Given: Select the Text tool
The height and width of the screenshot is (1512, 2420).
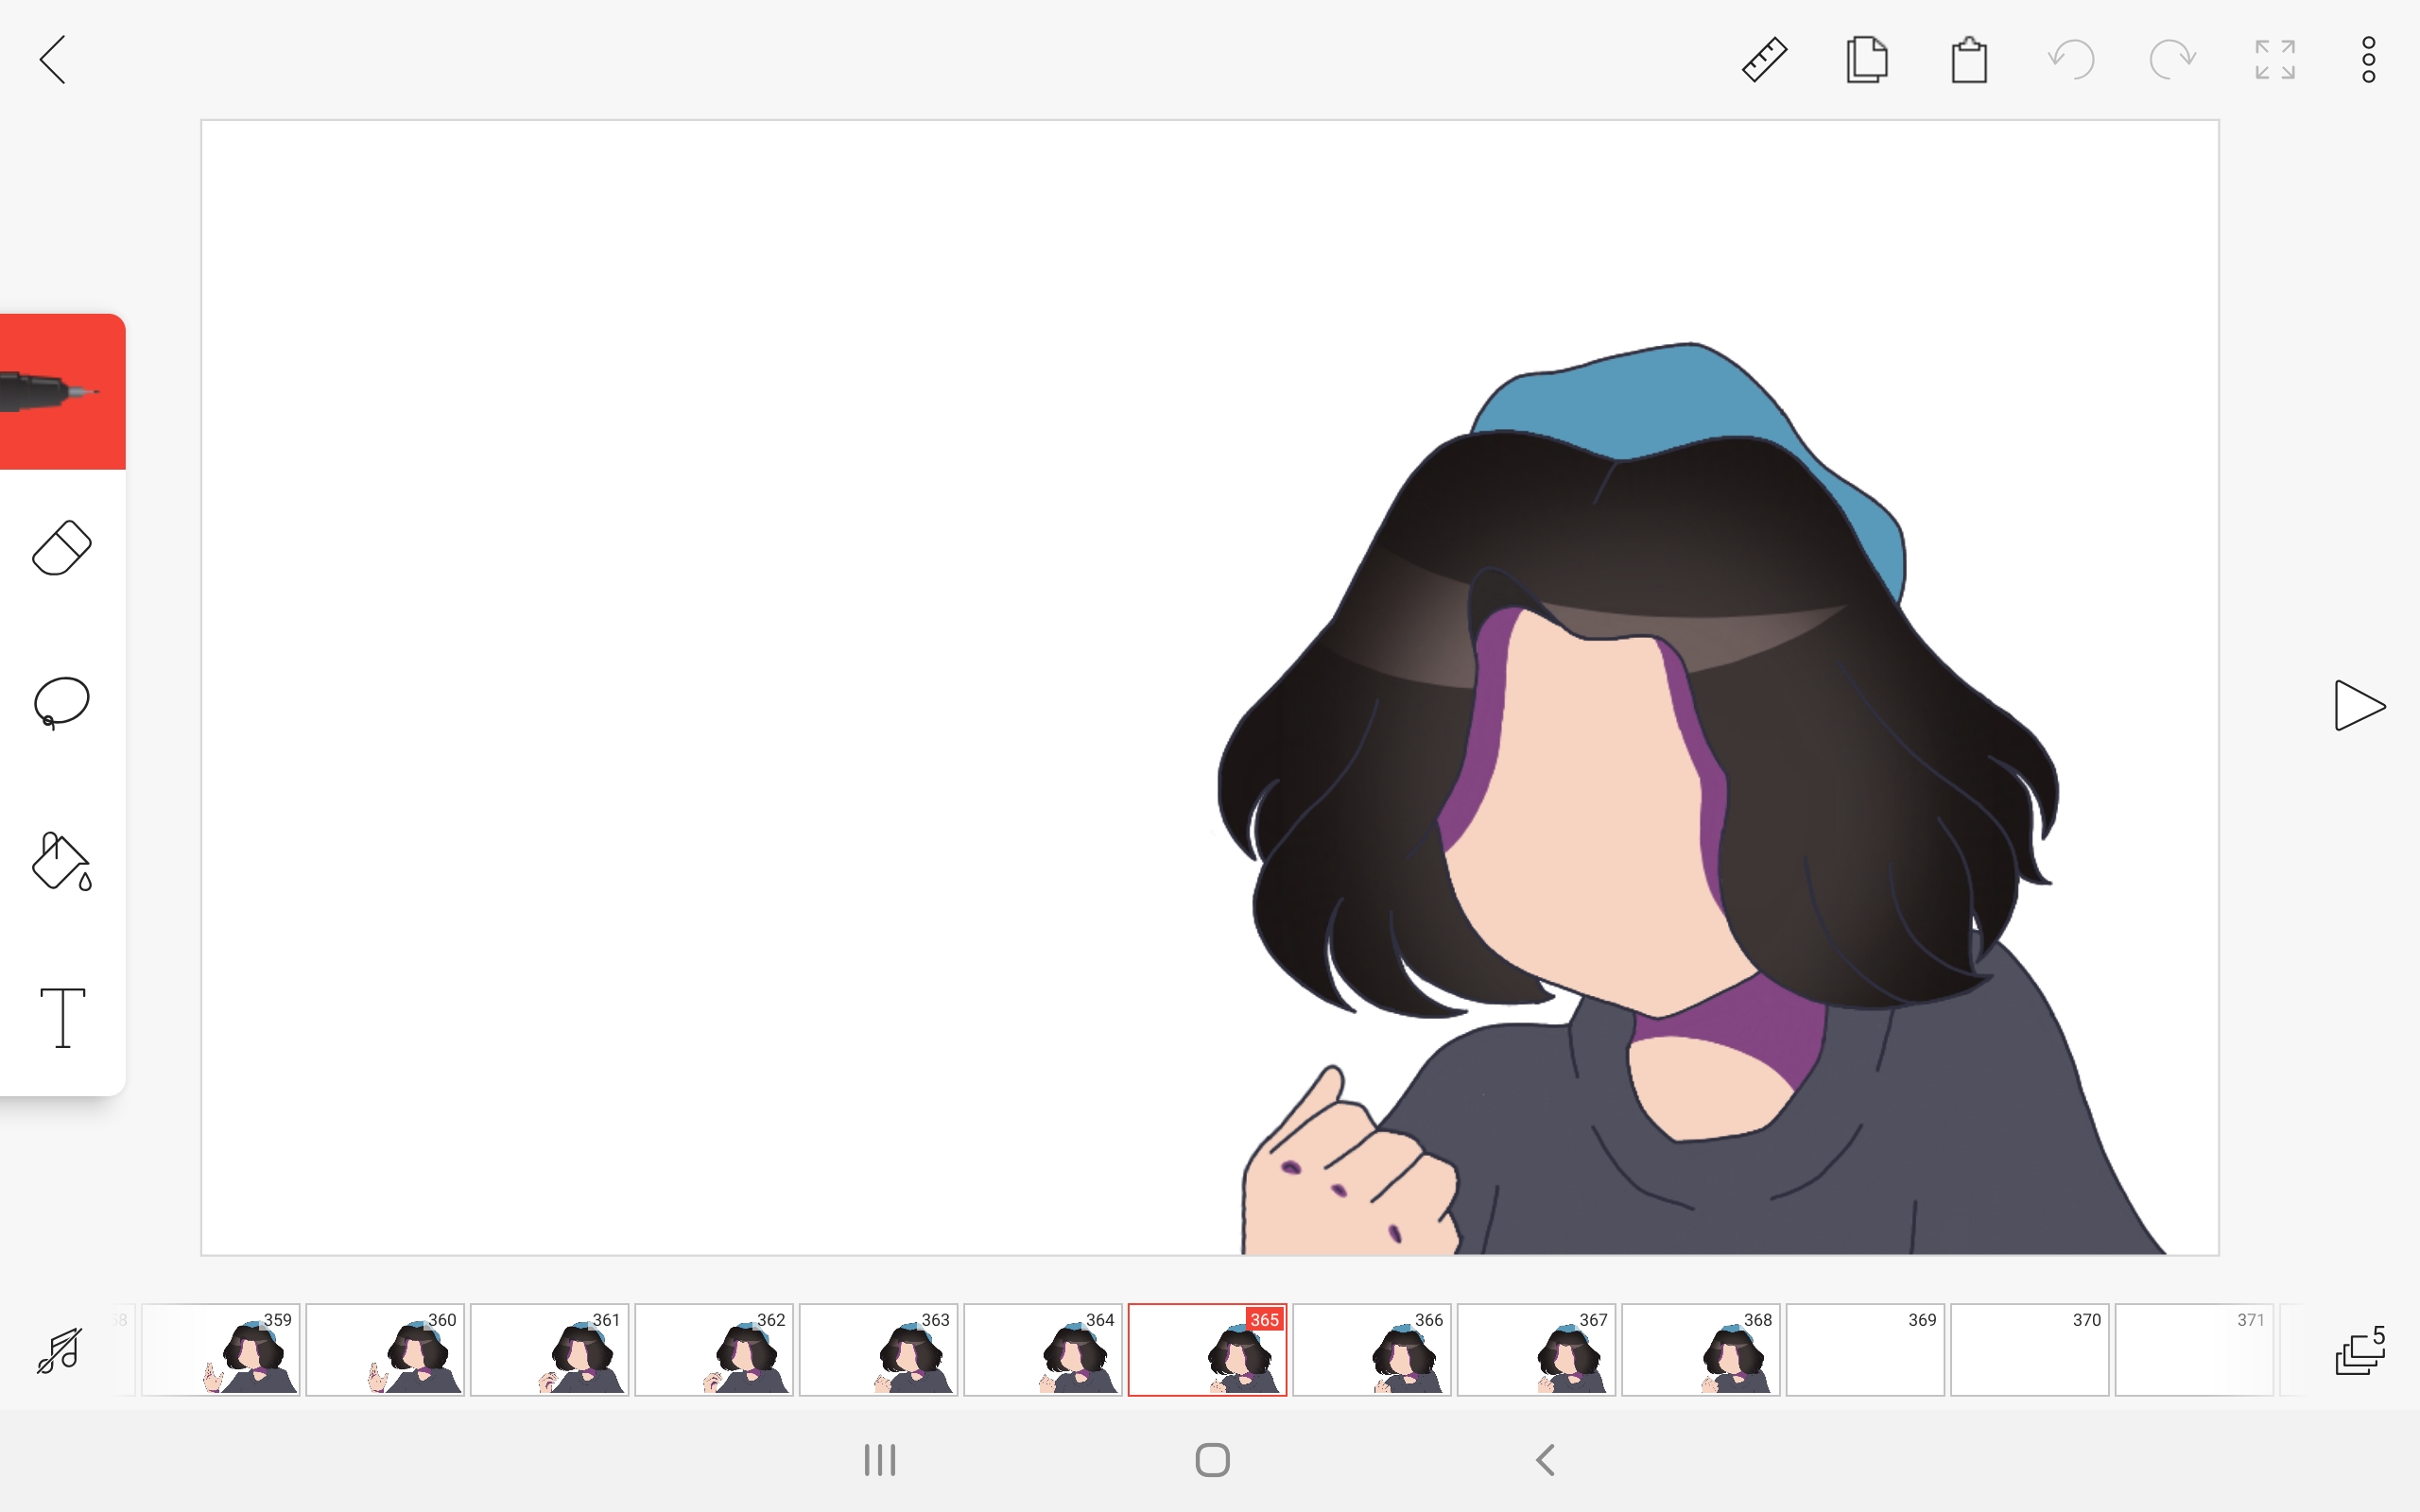Looking at the screenshot, I should point(62,1018).
